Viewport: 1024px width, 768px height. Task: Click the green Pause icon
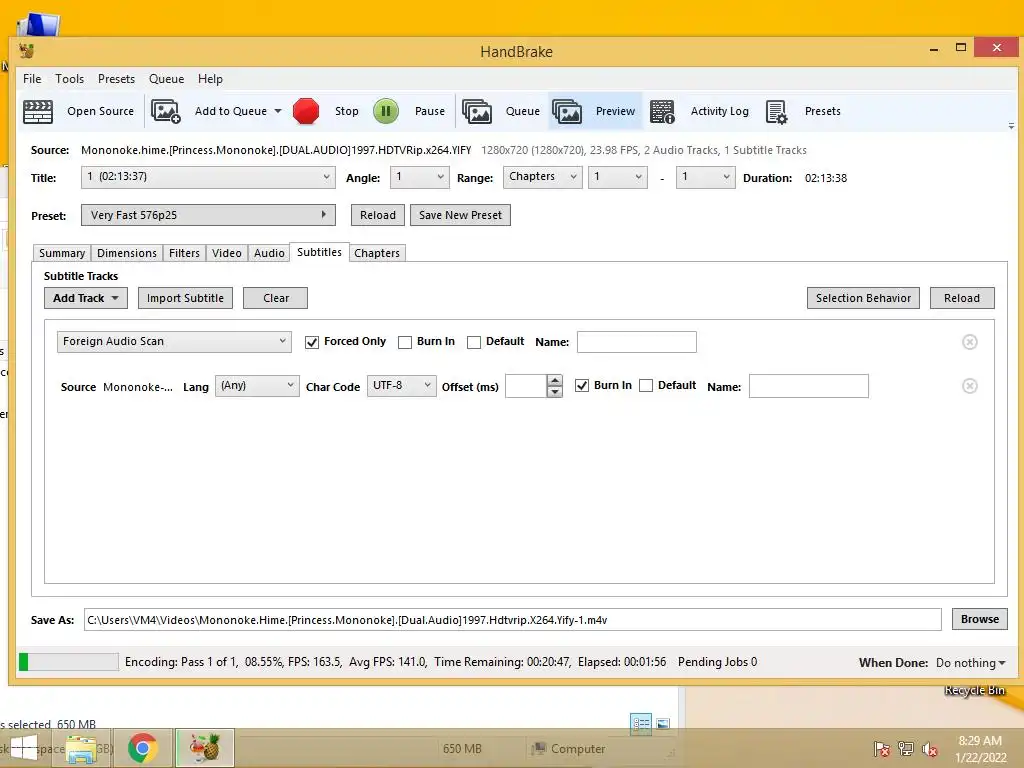click(386, 111)
